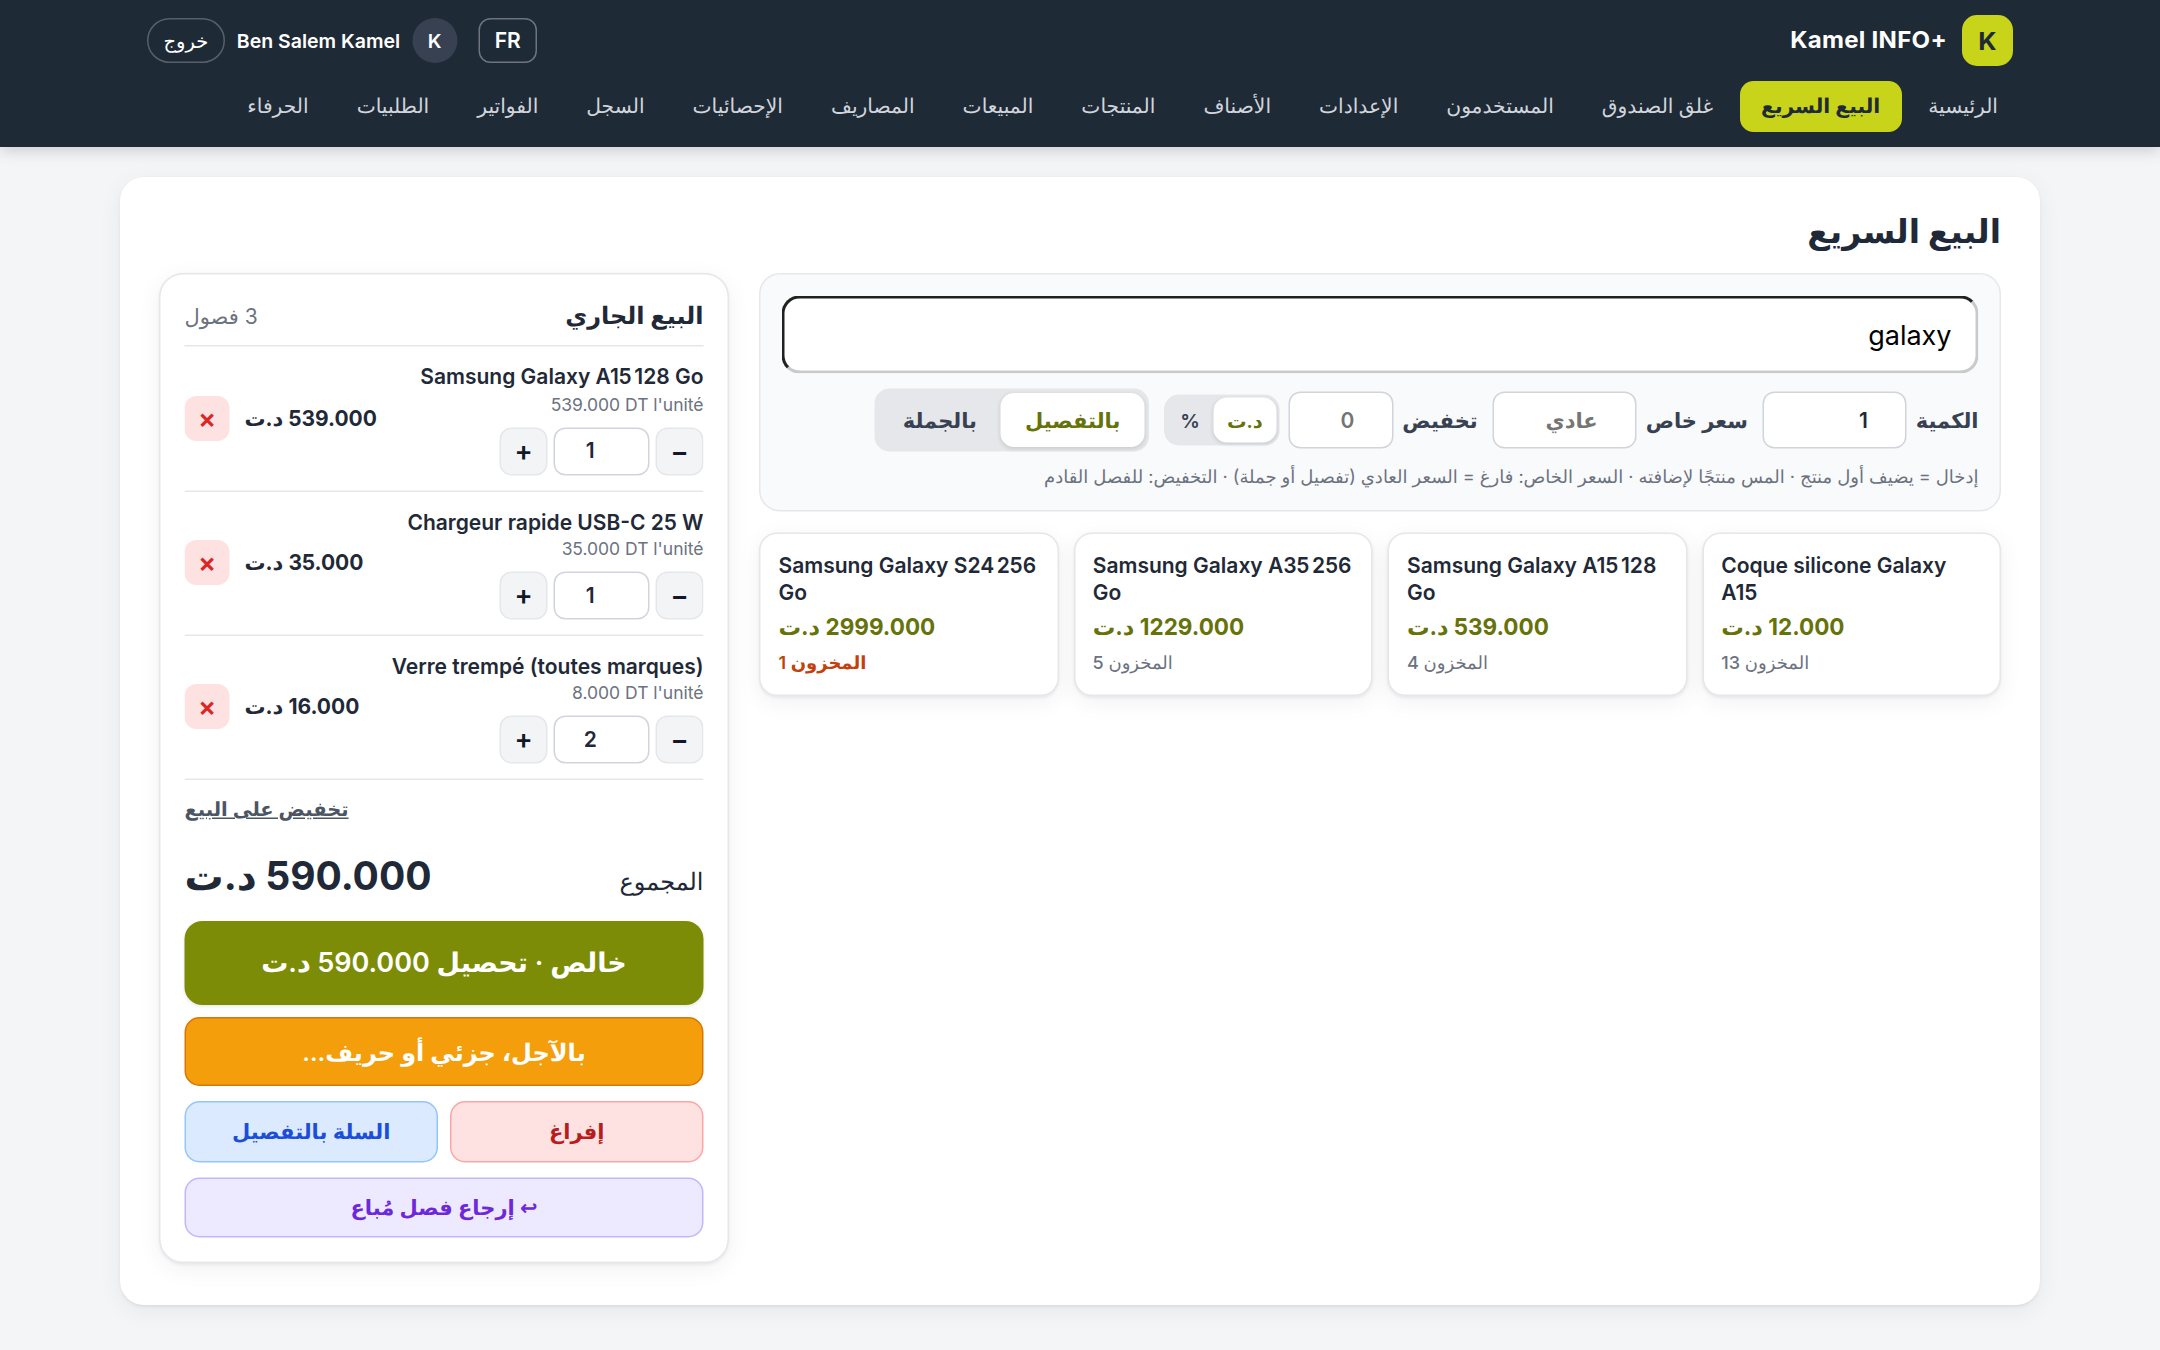Viewport: 2160px width, 1350px height.
Task: Set discount unit to د.ت
Action: tap(1245, 421)
